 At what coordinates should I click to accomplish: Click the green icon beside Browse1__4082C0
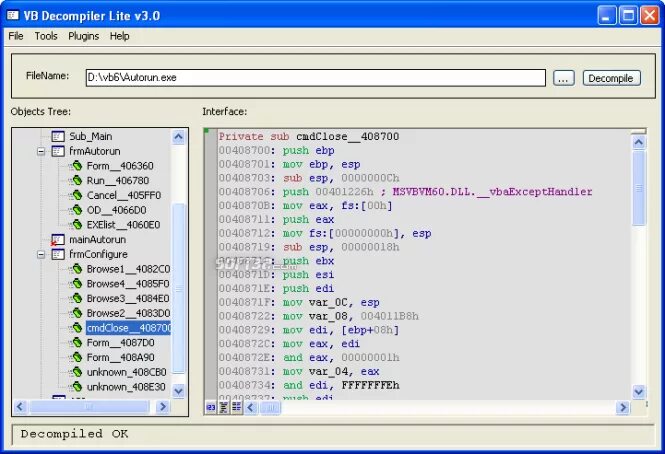point(77,269)
